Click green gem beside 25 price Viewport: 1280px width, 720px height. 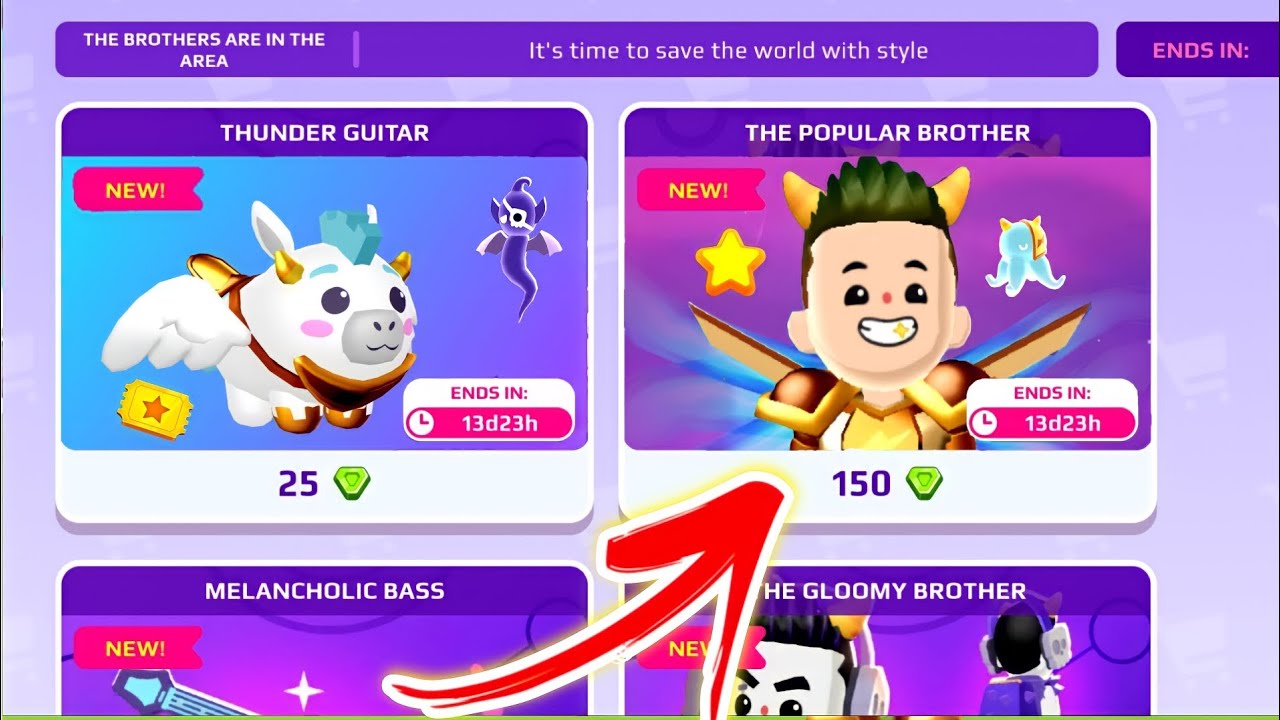352,484
